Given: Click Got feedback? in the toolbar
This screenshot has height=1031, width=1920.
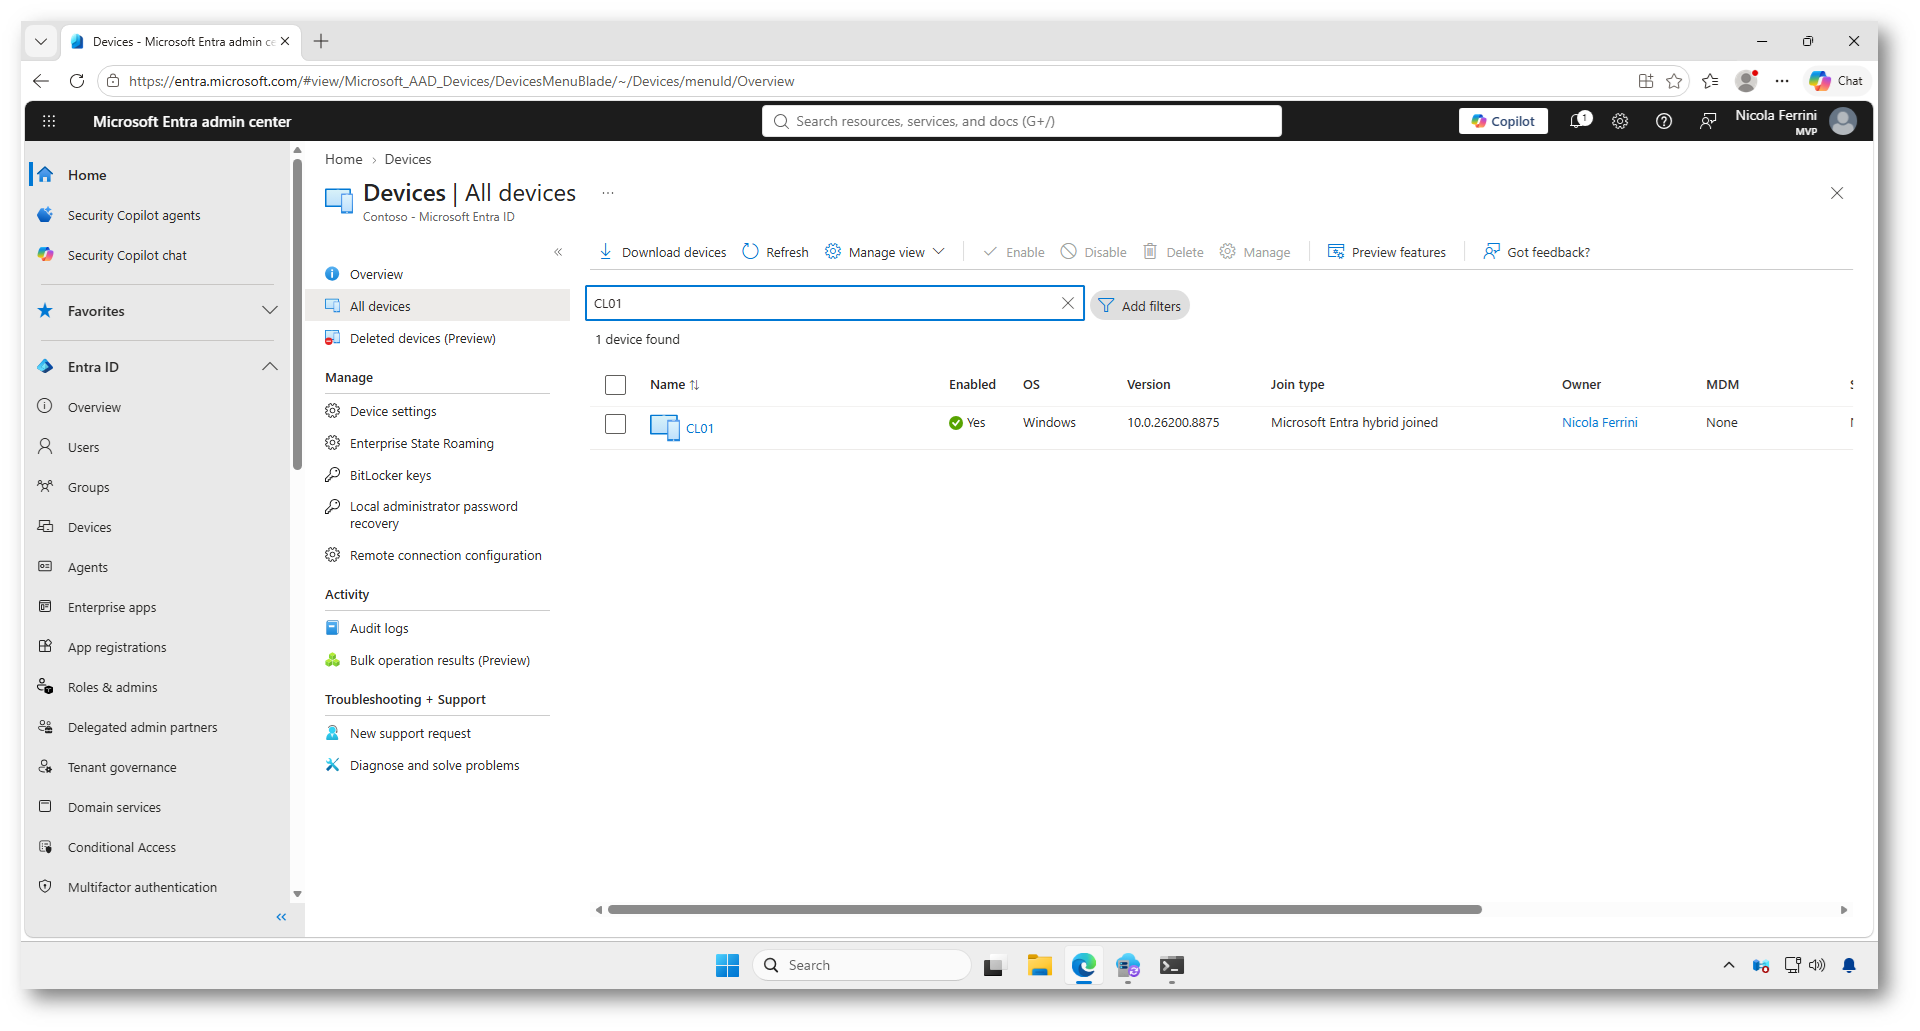Looking at the screenshot, I should 1536,252.
